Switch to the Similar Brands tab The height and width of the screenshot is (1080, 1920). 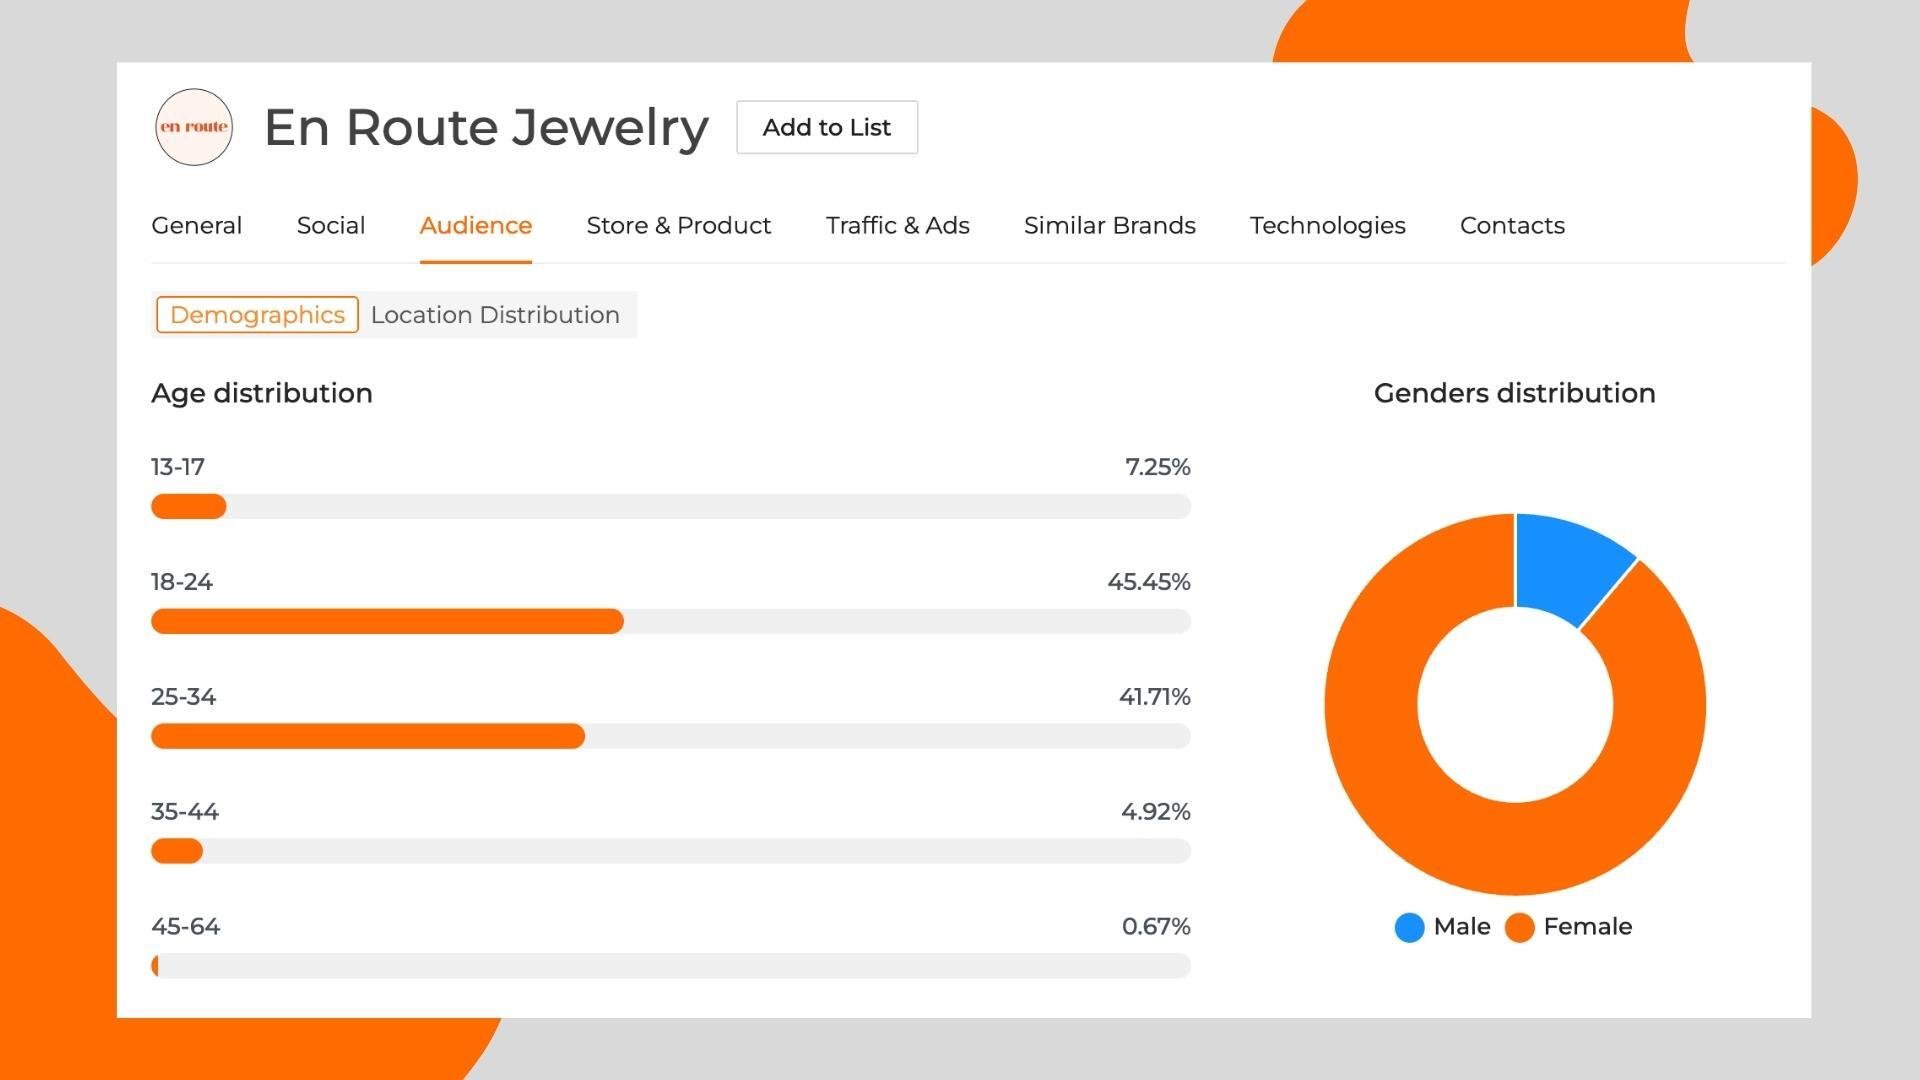coord(1109,226)
